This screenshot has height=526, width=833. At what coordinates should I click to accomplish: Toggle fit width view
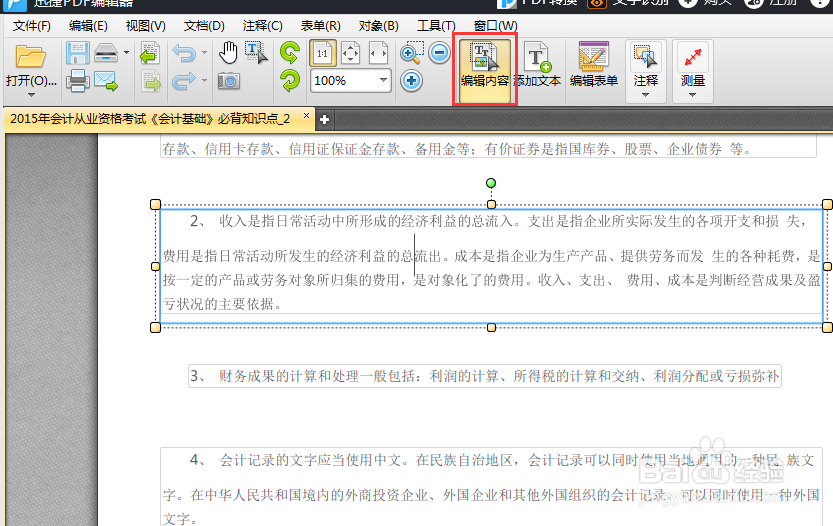tap(378, 53)
